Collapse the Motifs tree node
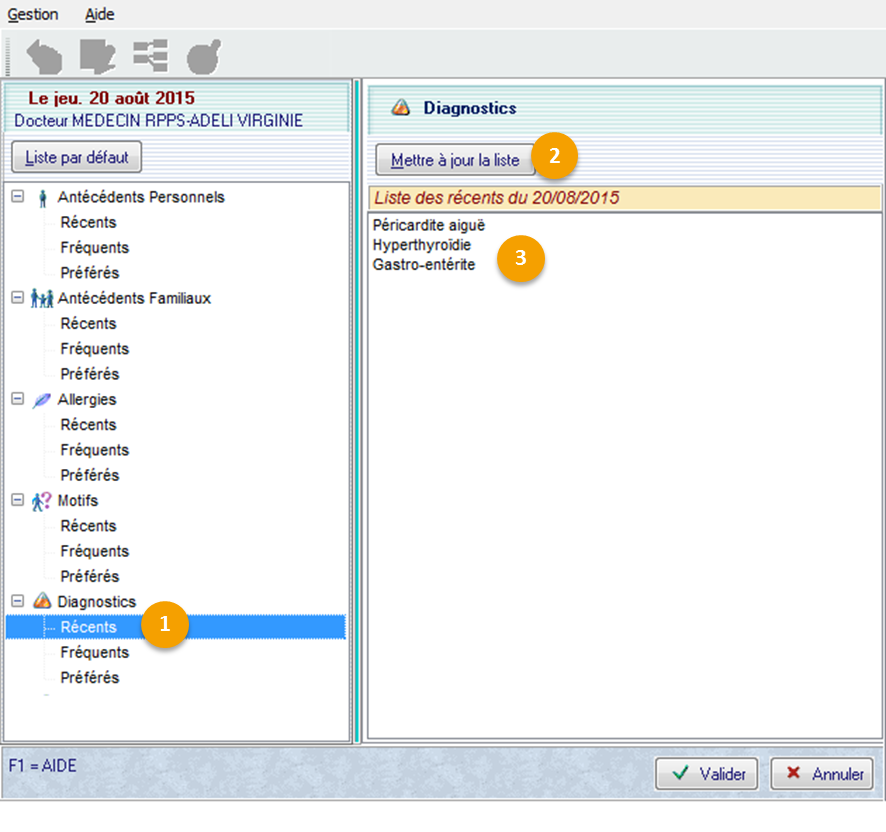 [17, 500]
